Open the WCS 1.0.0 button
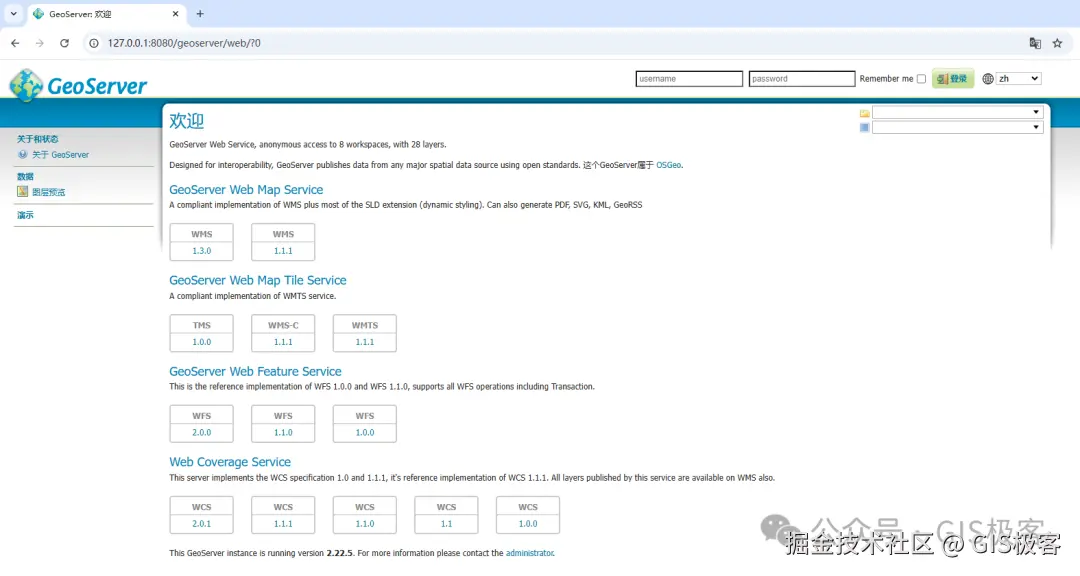Image resolution: width=1080 pixels, height=576 pixels. [x=528, y=515]
